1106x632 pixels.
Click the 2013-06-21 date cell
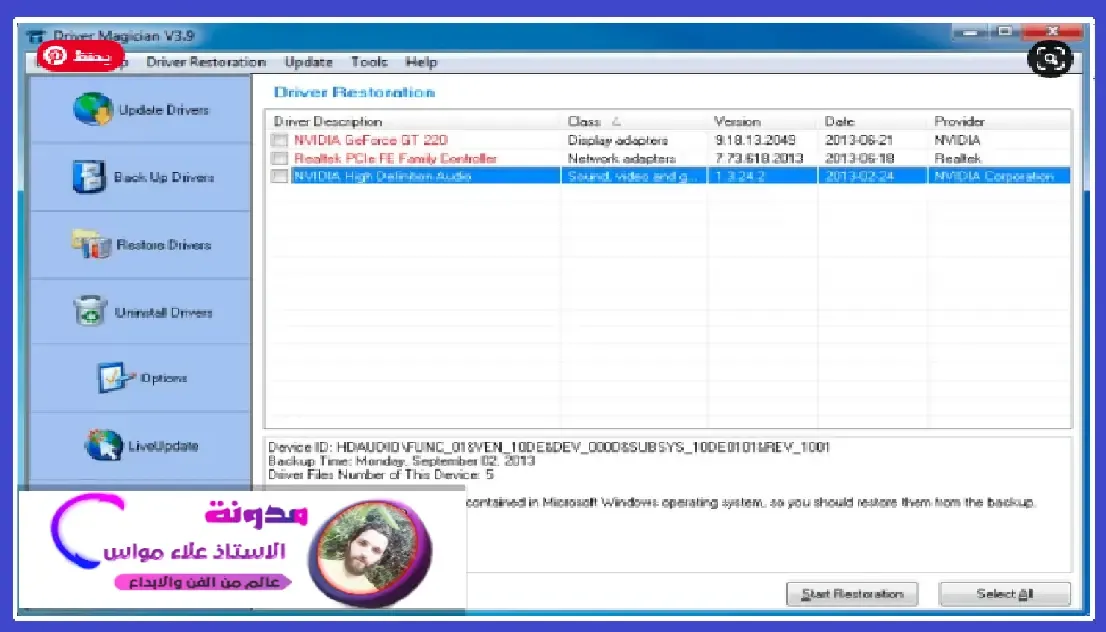point(858,140)
